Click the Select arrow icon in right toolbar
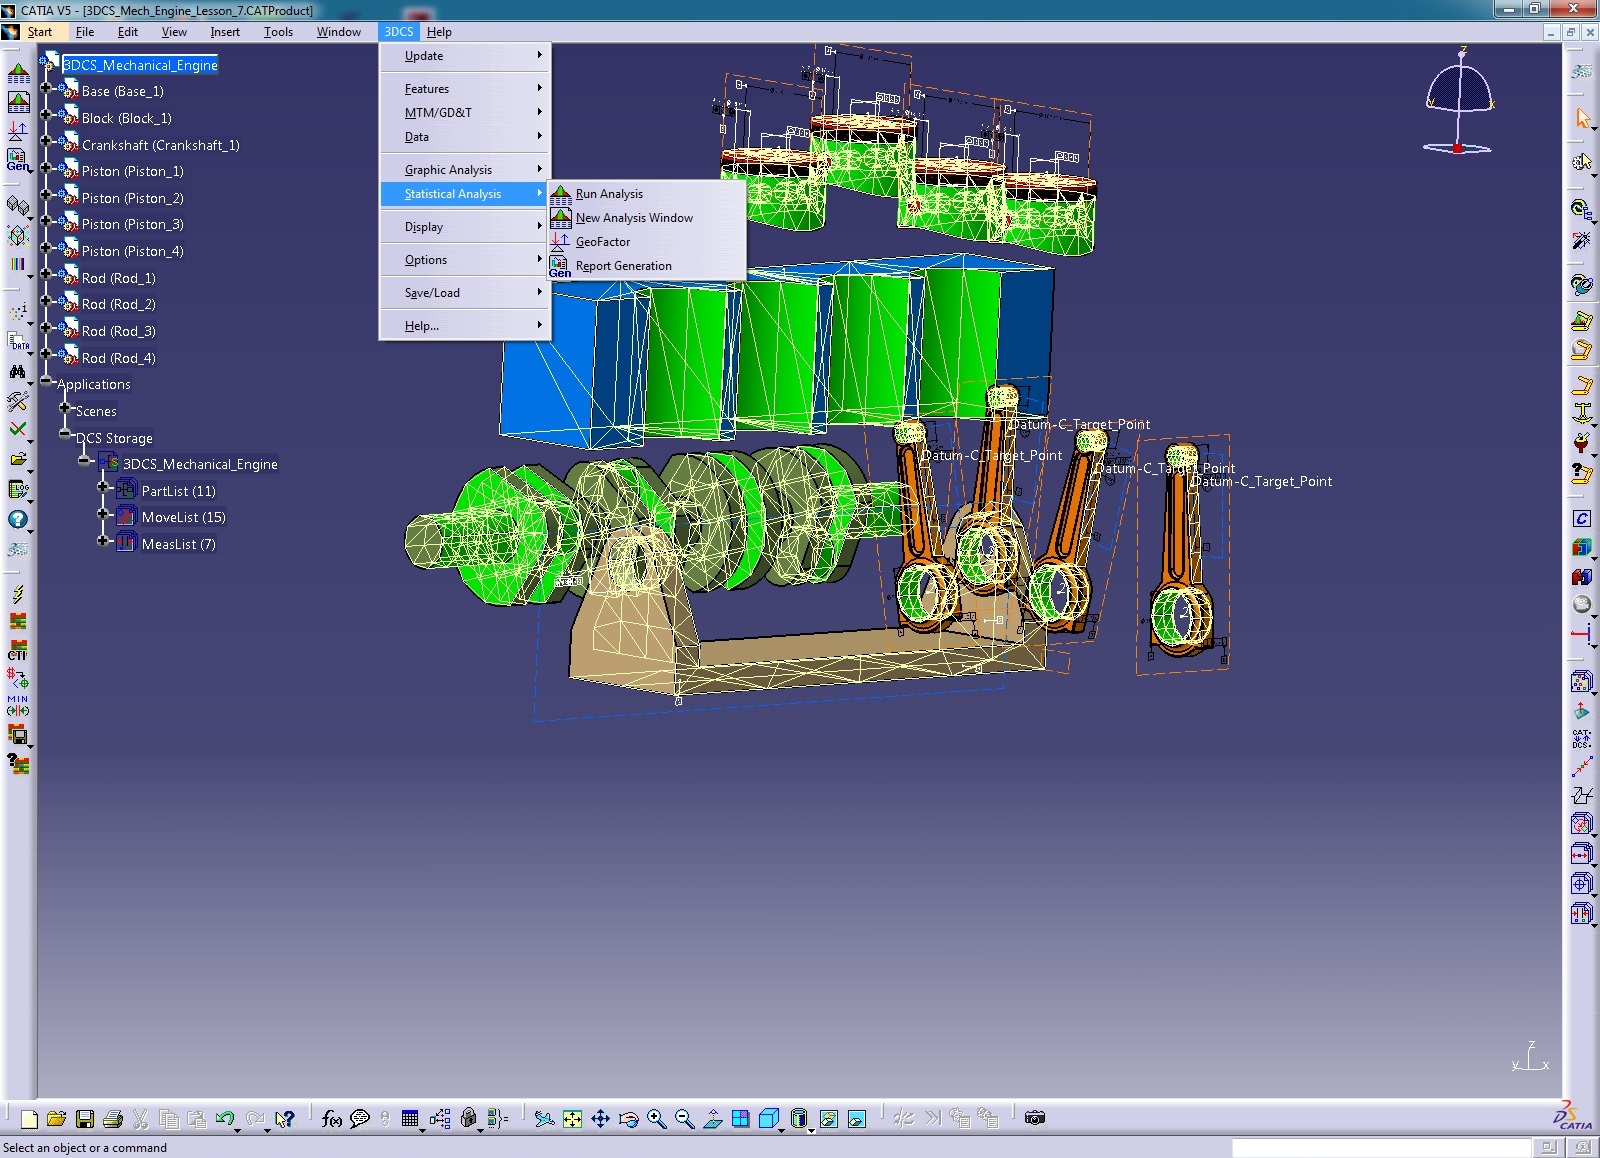The image size is (1600, 1158). (x=1582, y=118)
